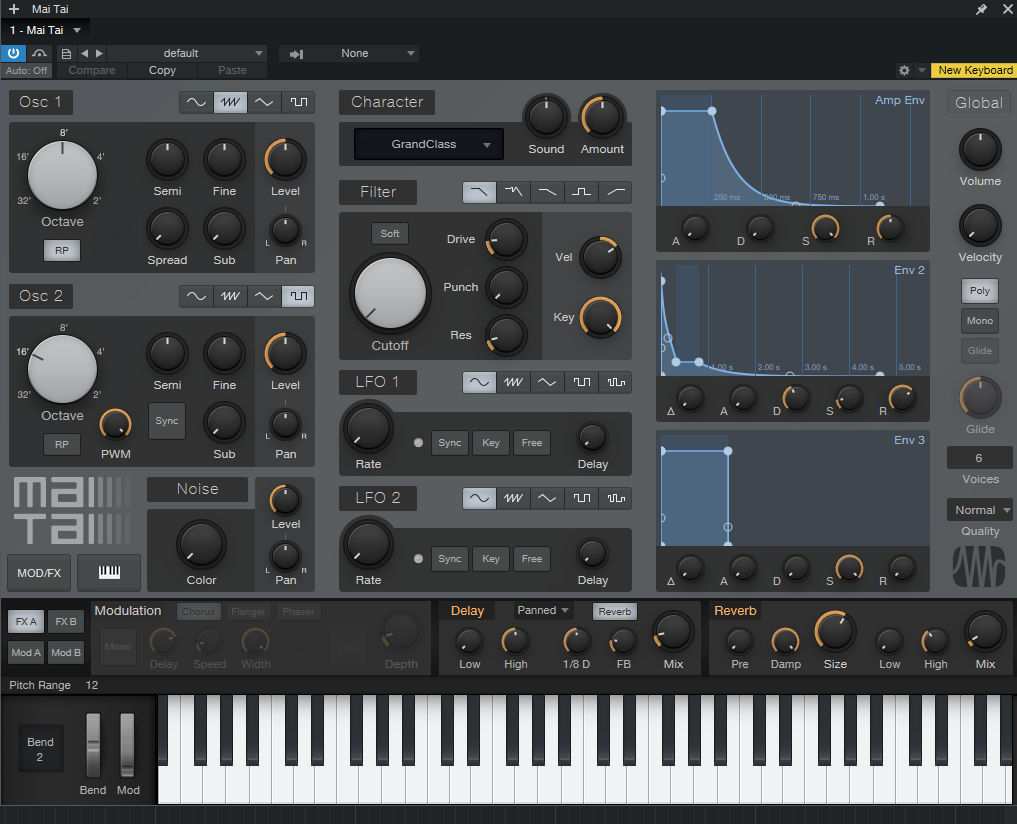Open the default preset dropdown

click(x=187, y=53)
